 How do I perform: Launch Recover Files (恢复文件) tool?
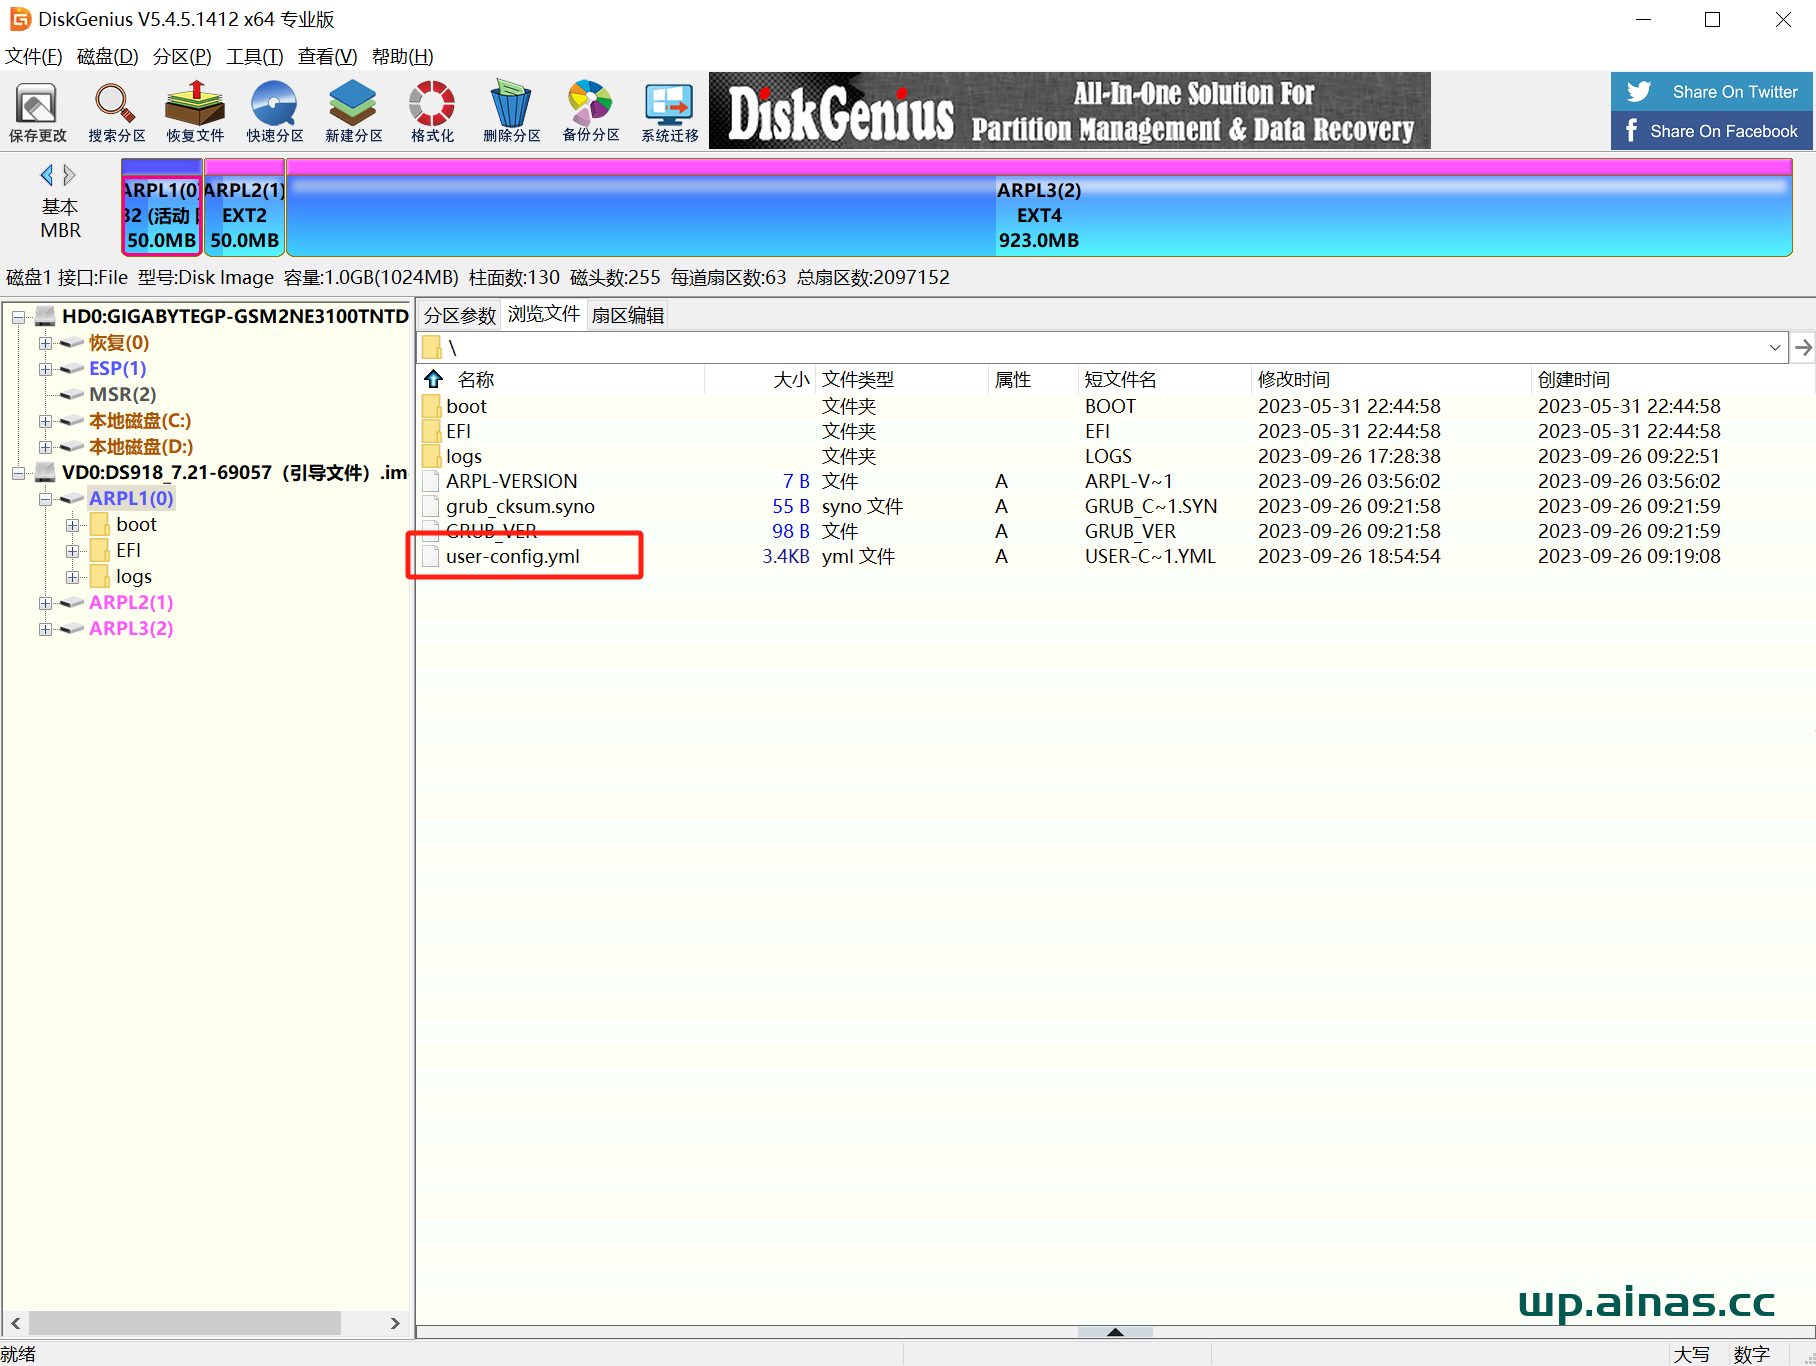click(195, 111)
